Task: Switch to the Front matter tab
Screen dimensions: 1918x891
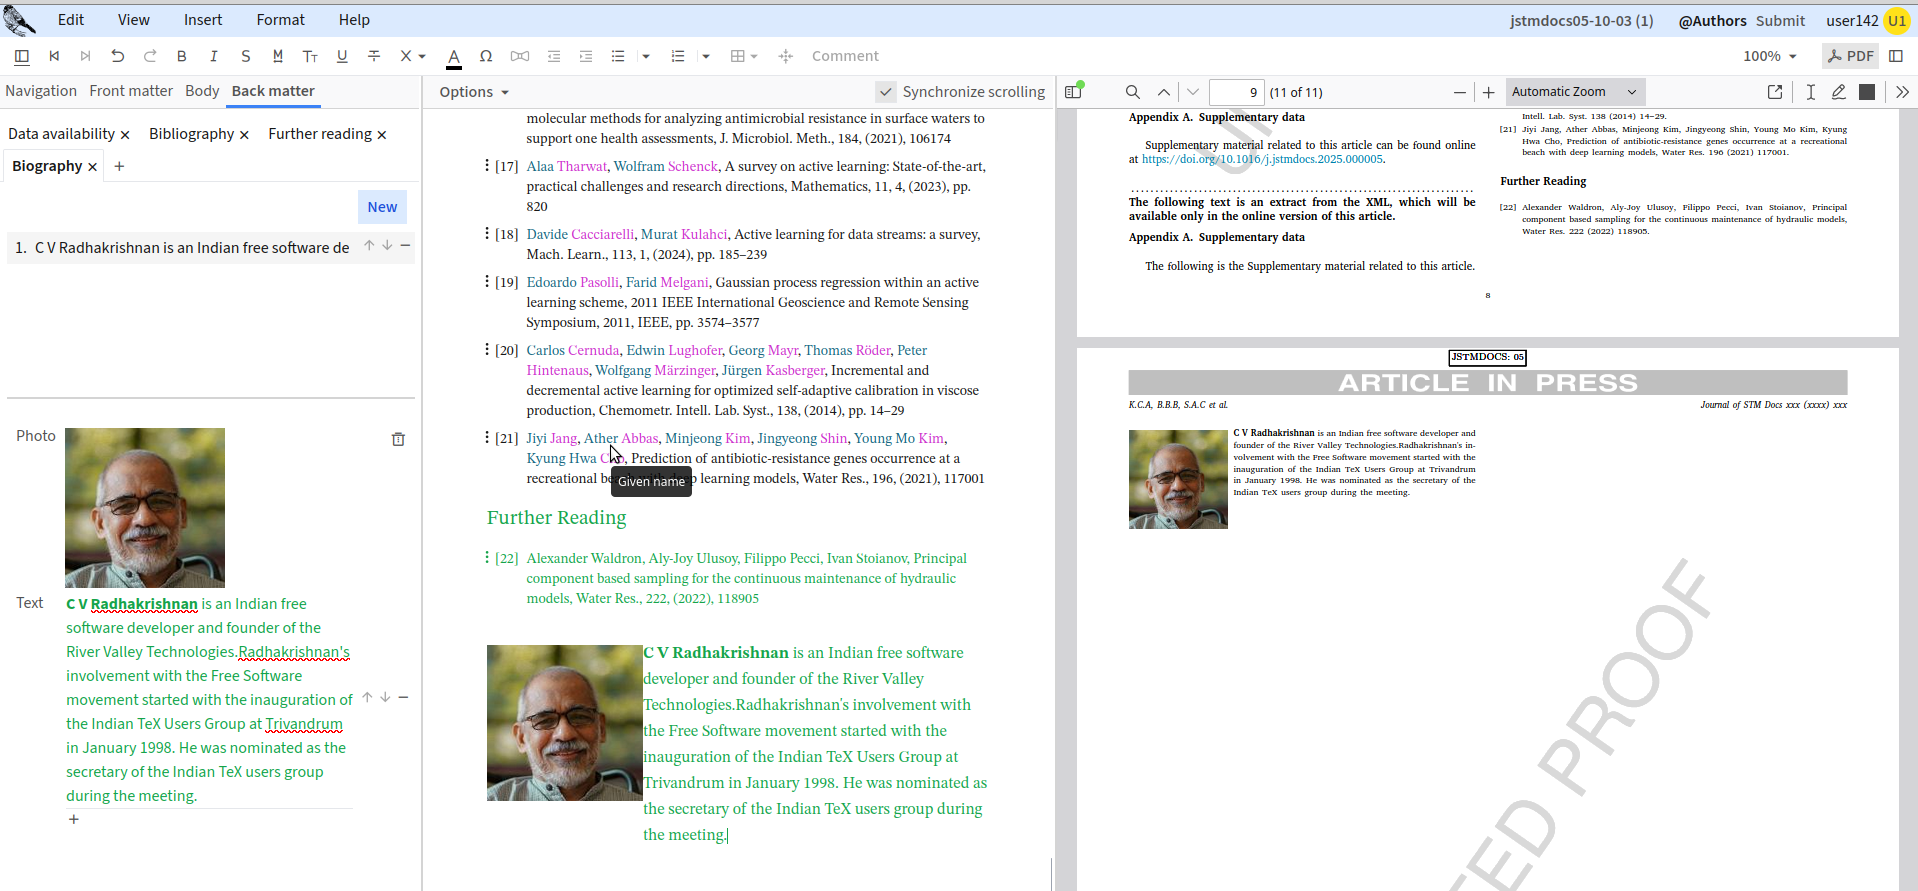Action: [131, 91]
